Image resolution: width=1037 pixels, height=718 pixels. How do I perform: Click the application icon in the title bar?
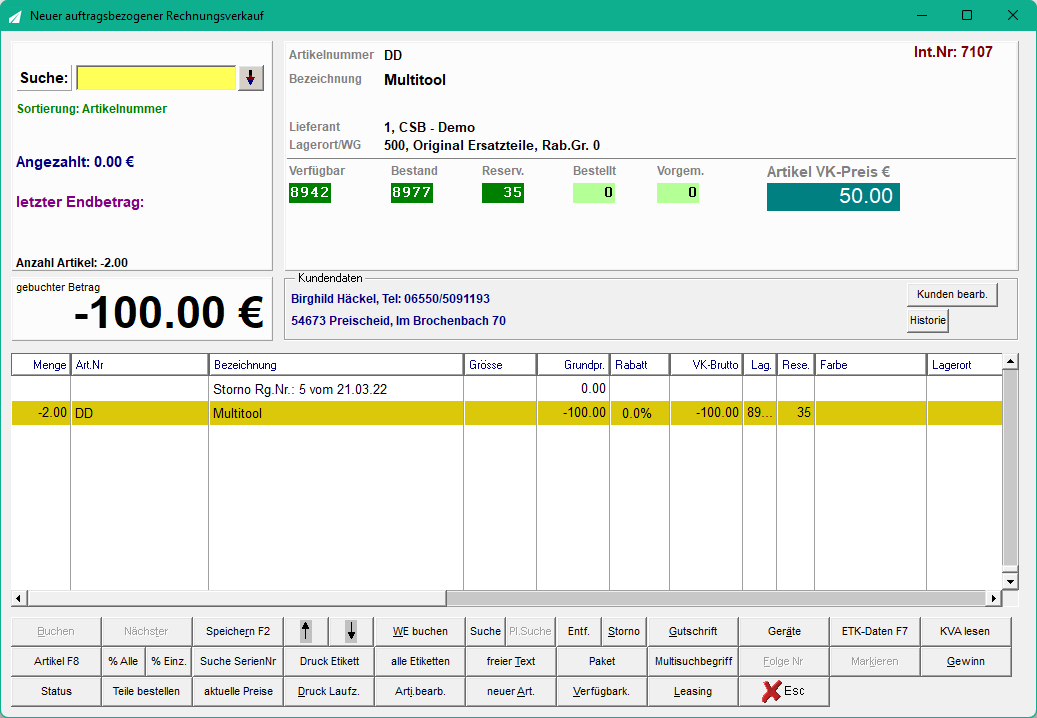click(15, 16)
